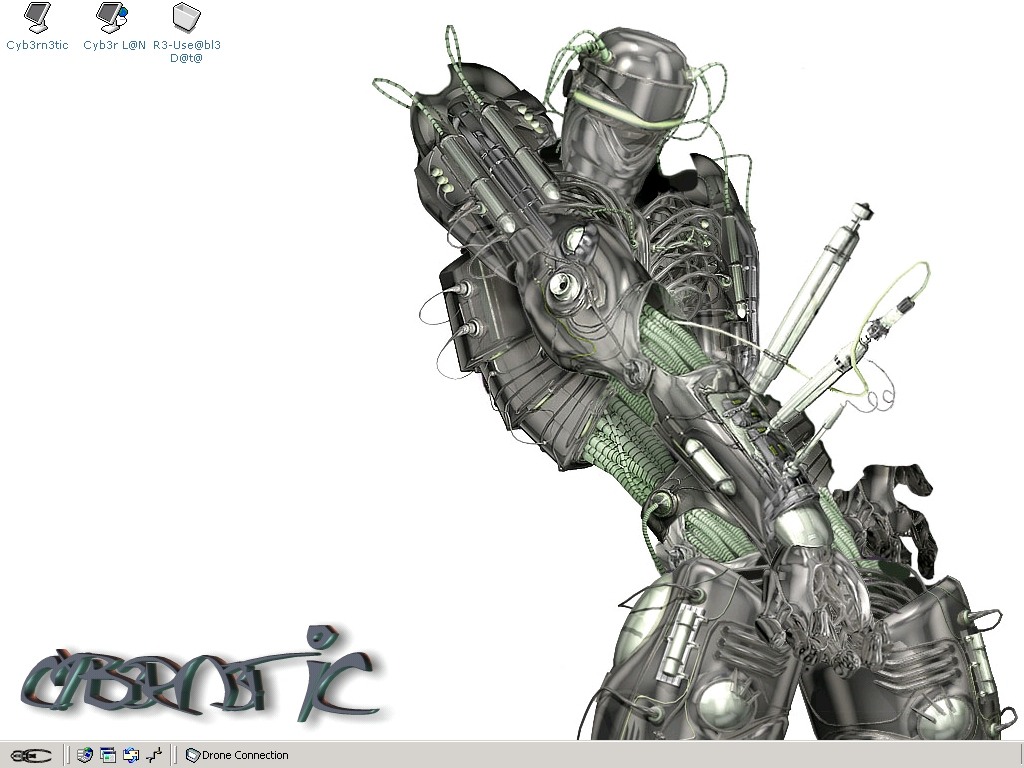1024x768 pixels.
Task: Open the Start menu via the Cybernetic logo button
Action: [x=30, y=755]
